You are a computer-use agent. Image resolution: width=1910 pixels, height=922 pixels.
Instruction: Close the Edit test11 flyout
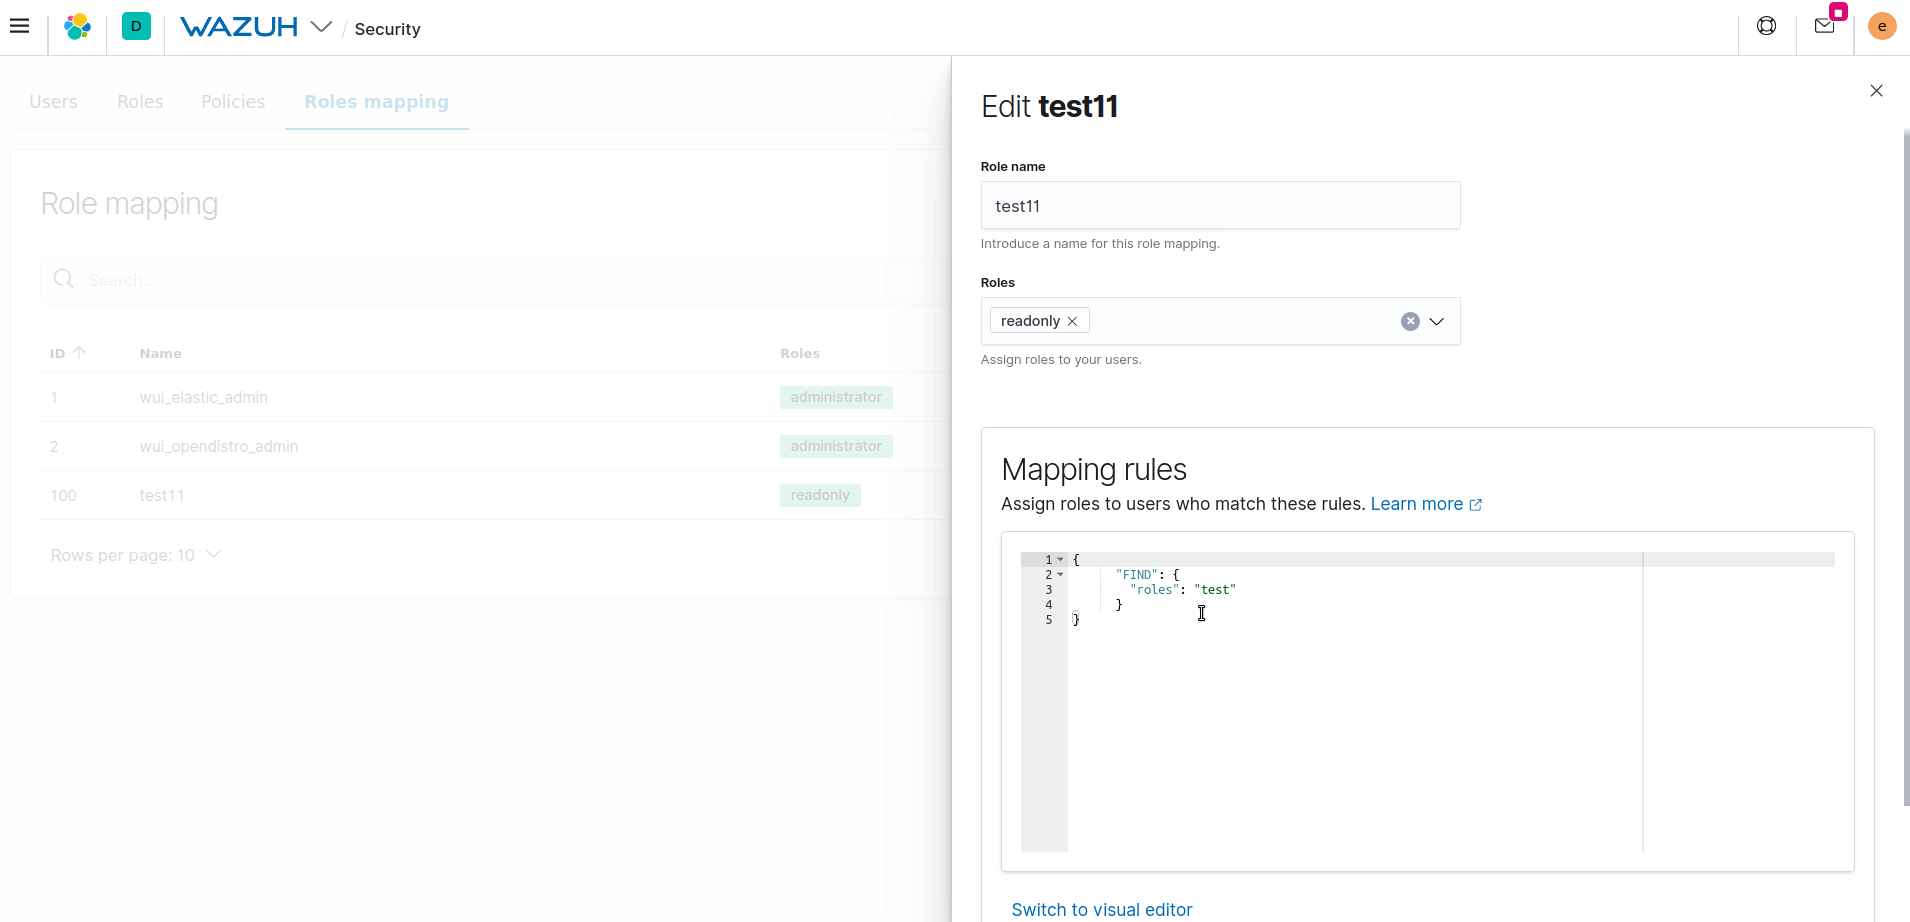[1876, 91]
